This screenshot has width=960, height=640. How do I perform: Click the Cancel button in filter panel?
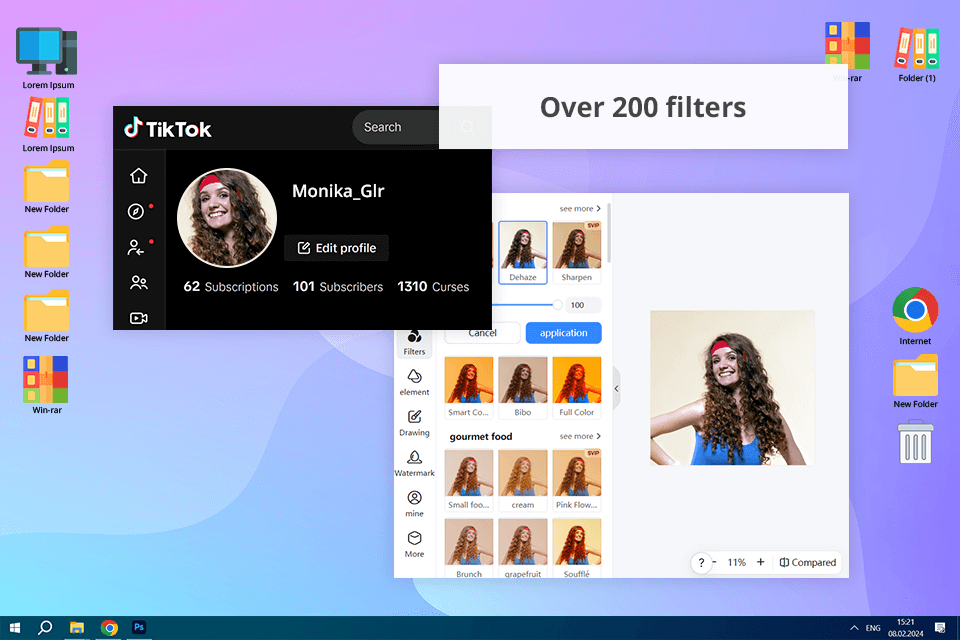(x=482, y=333)
